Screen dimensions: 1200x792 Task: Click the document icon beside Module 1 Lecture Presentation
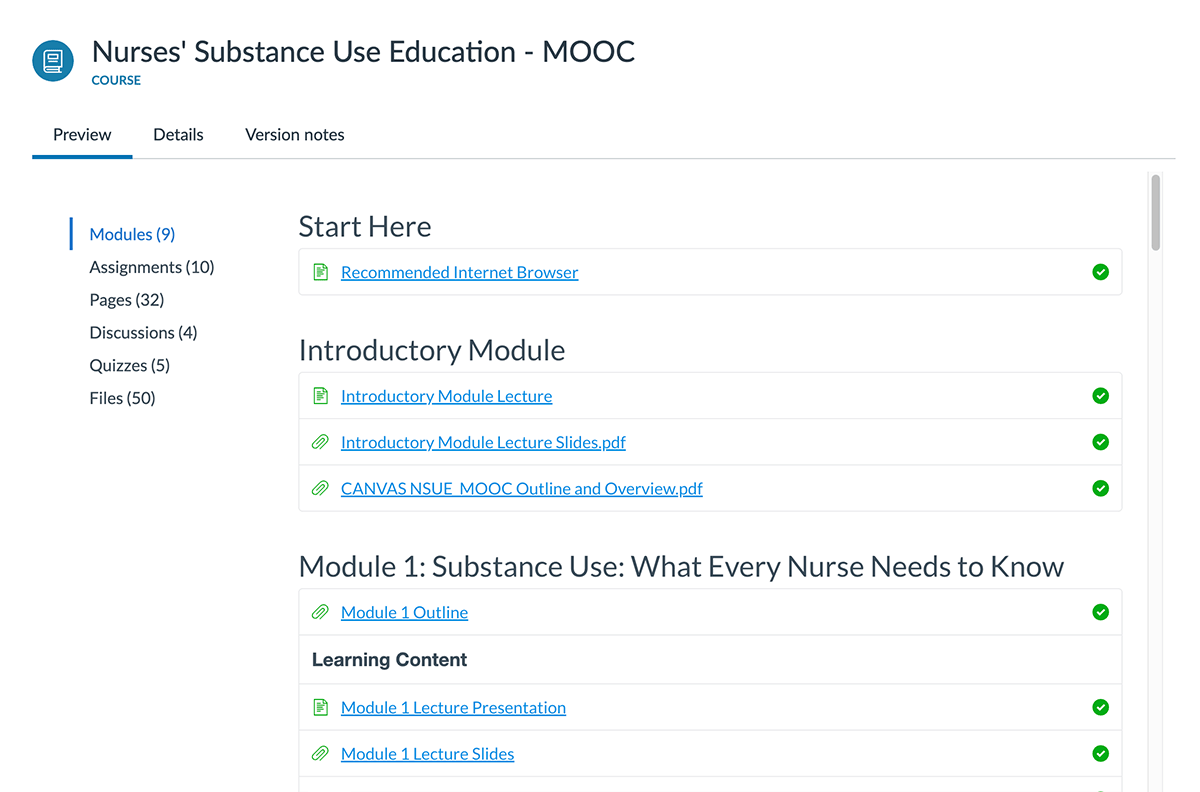point(320,707)
